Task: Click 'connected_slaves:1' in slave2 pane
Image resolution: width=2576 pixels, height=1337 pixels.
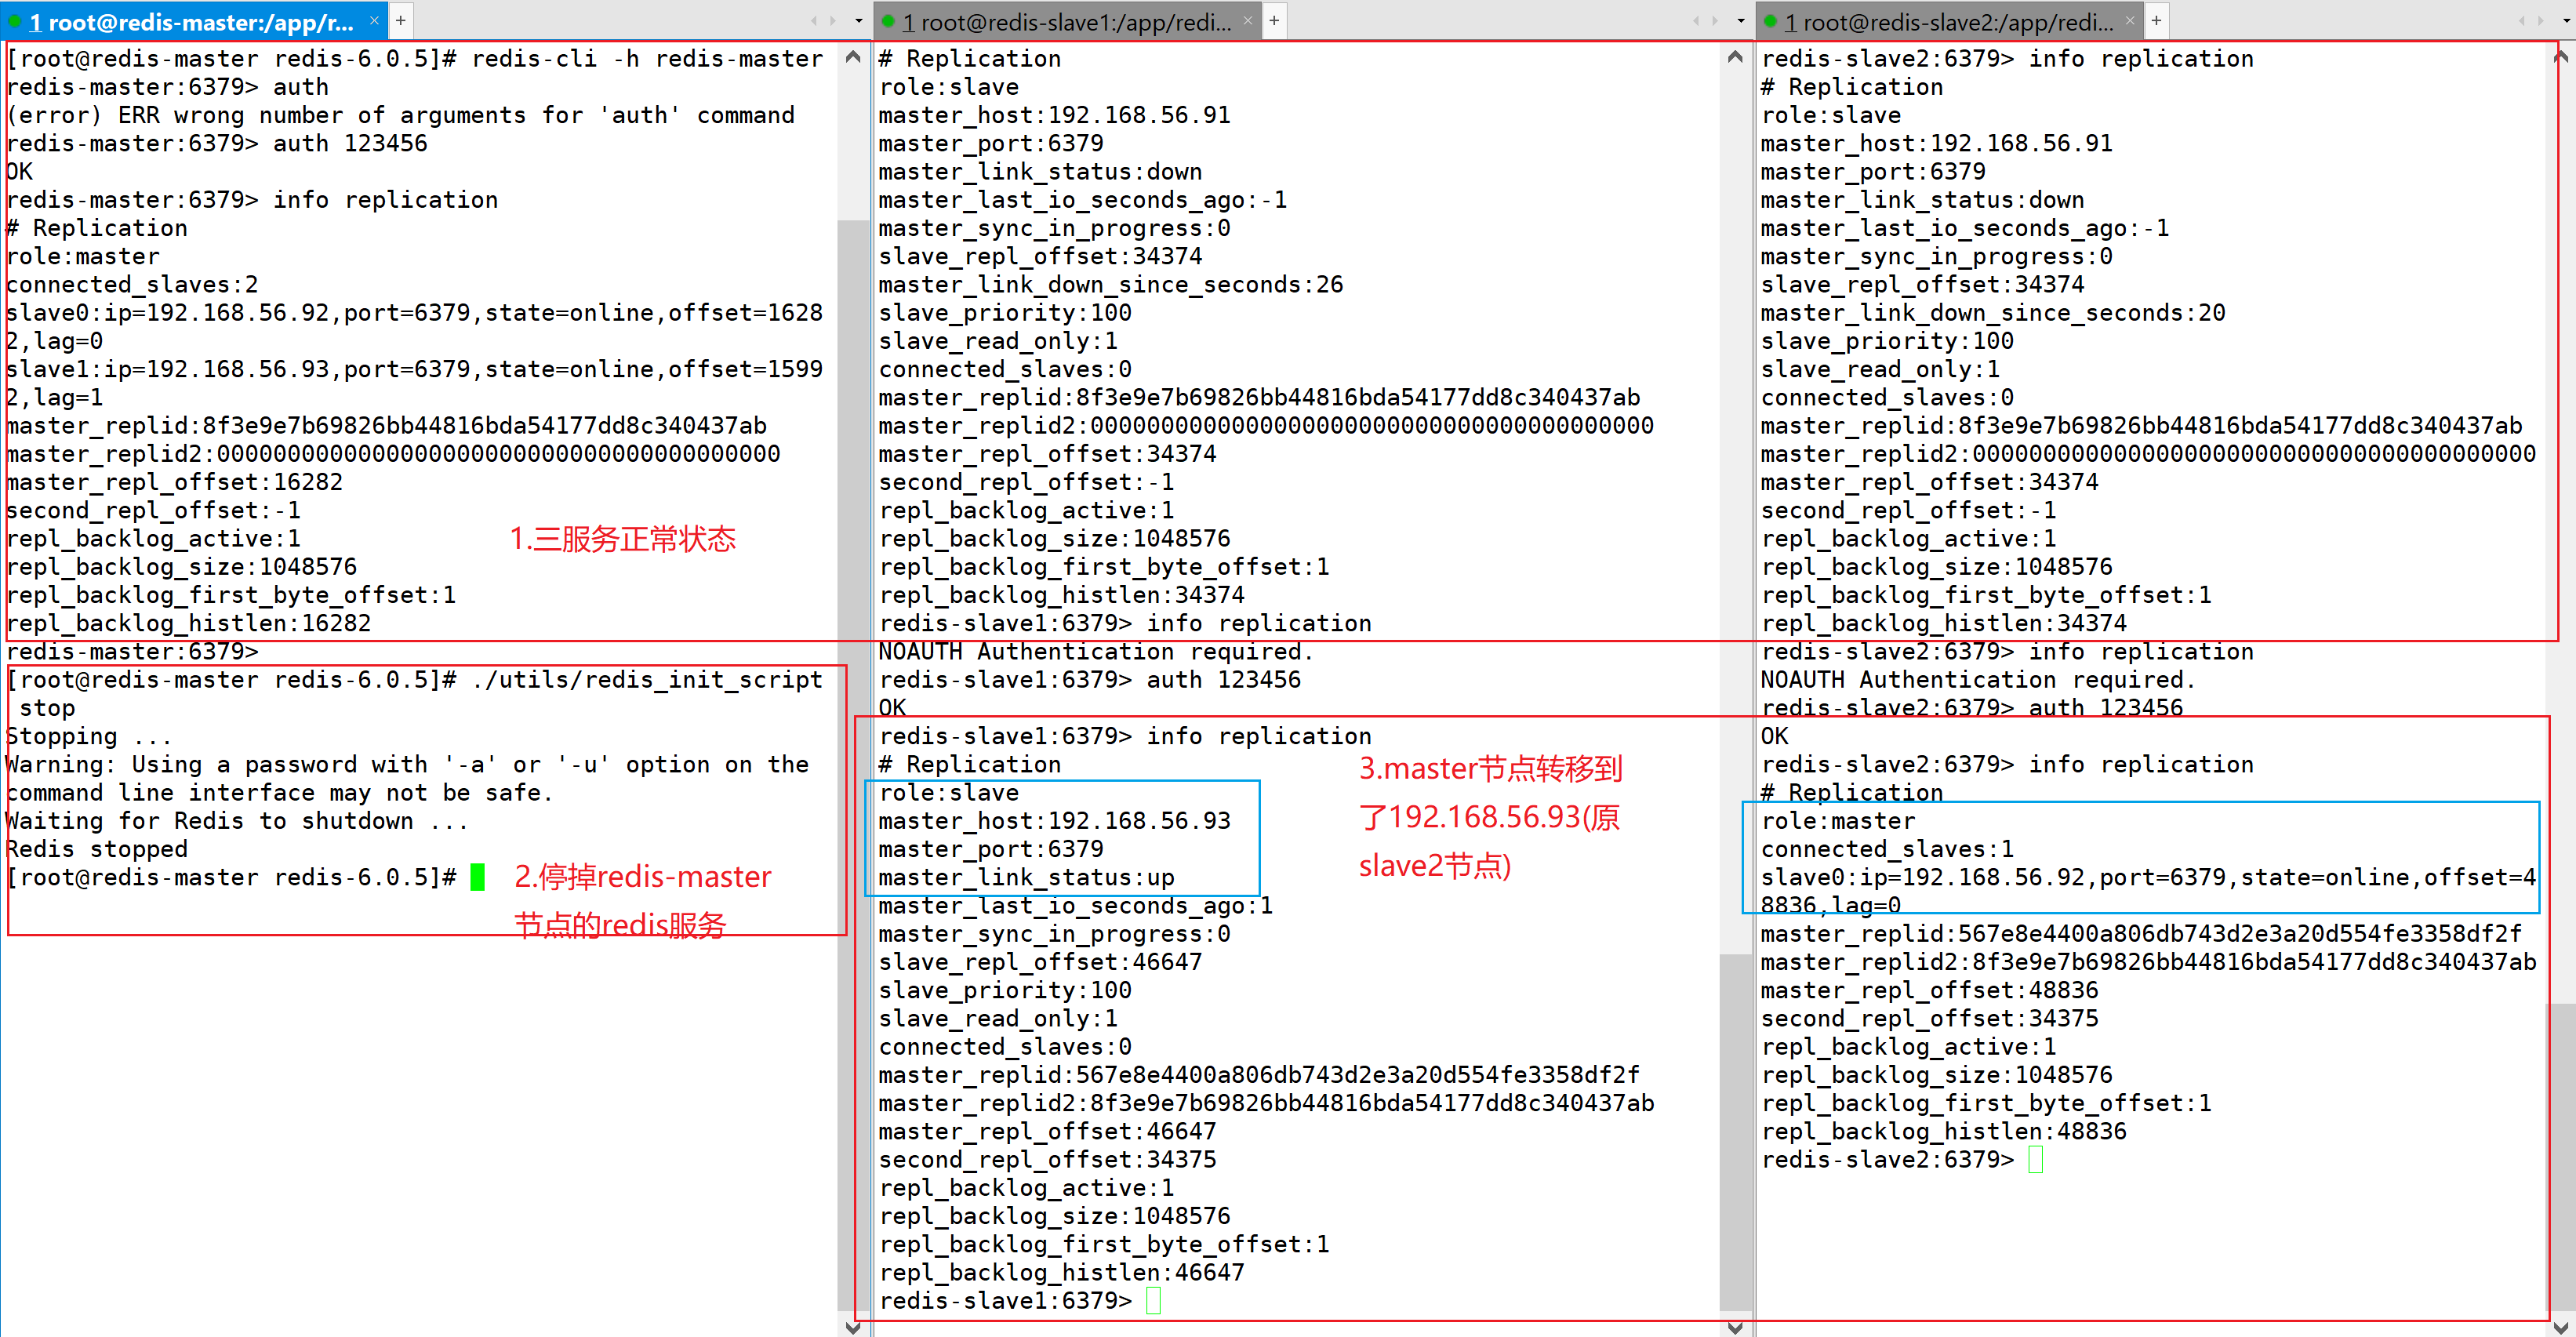Action: (1888, 849)
